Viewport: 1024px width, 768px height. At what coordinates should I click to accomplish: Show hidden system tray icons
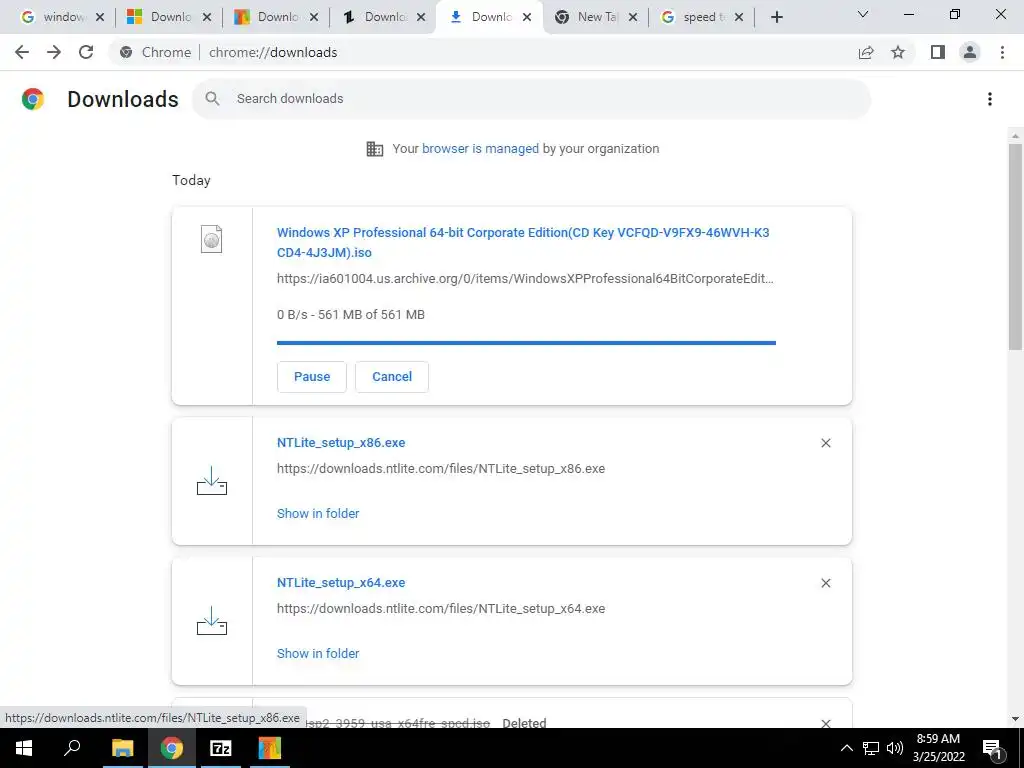click(x=846, y=748)
